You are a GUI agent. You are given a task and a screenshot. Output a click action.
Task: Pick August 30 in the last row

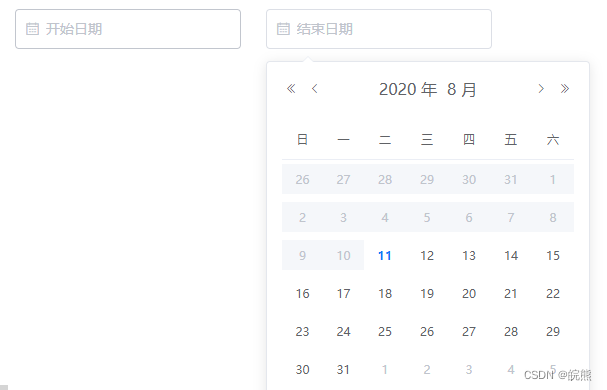pyautogui.click(x=302, y=369)
